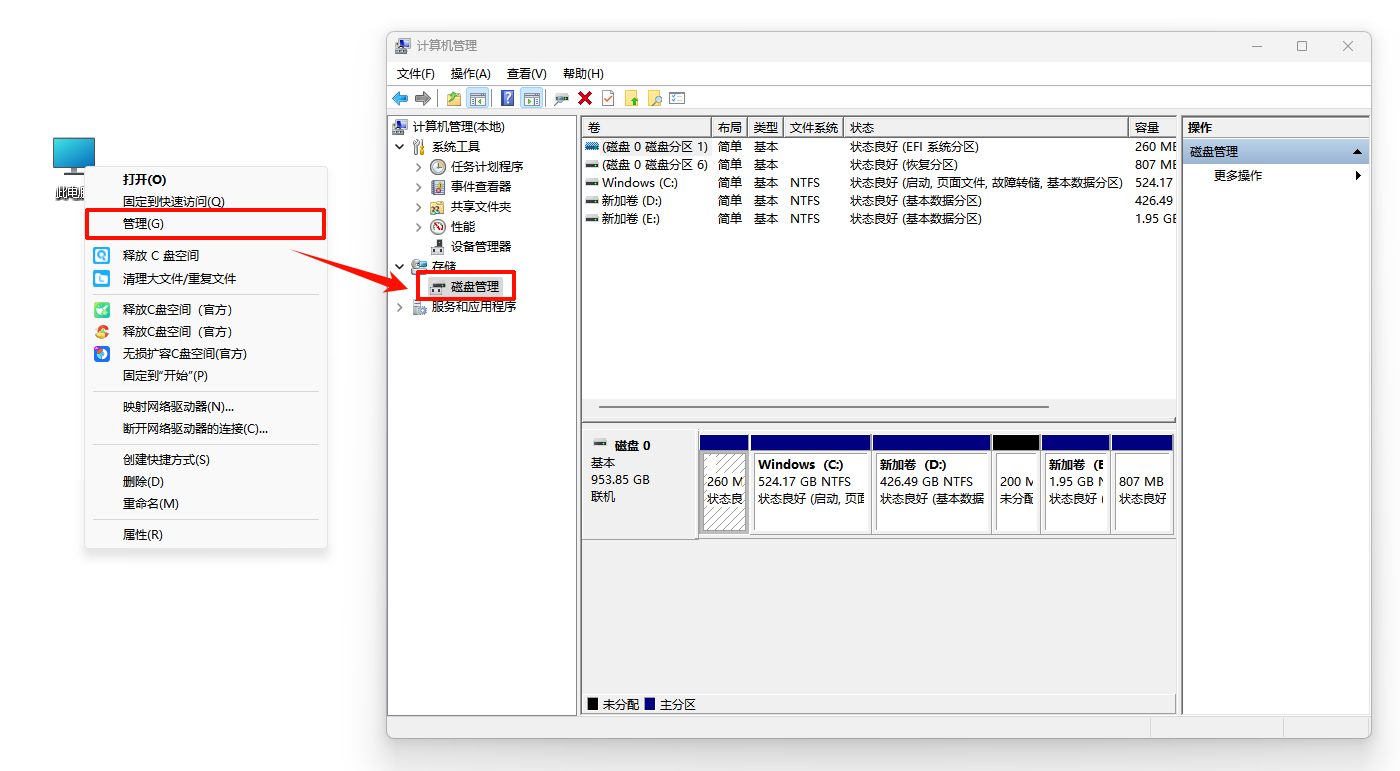Click 属性(R) in the context menu
This screenshot has width=1400, height=771.
[x=142, y=535]
